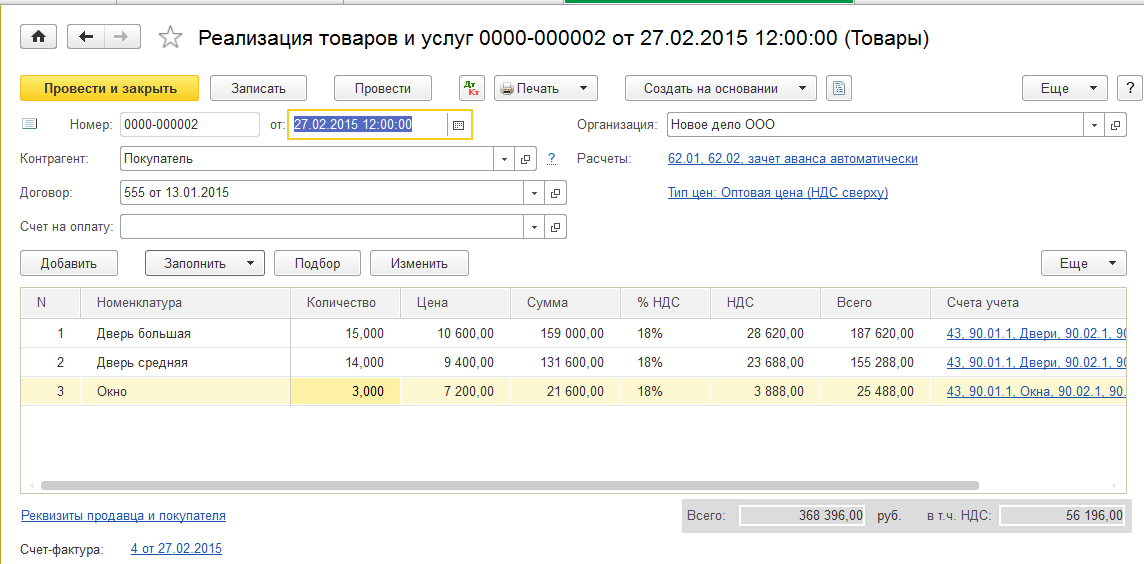The width and height of the screenshot is (1144, 564).
Task: Click the Номер input field
Action: tap(189, 125)
